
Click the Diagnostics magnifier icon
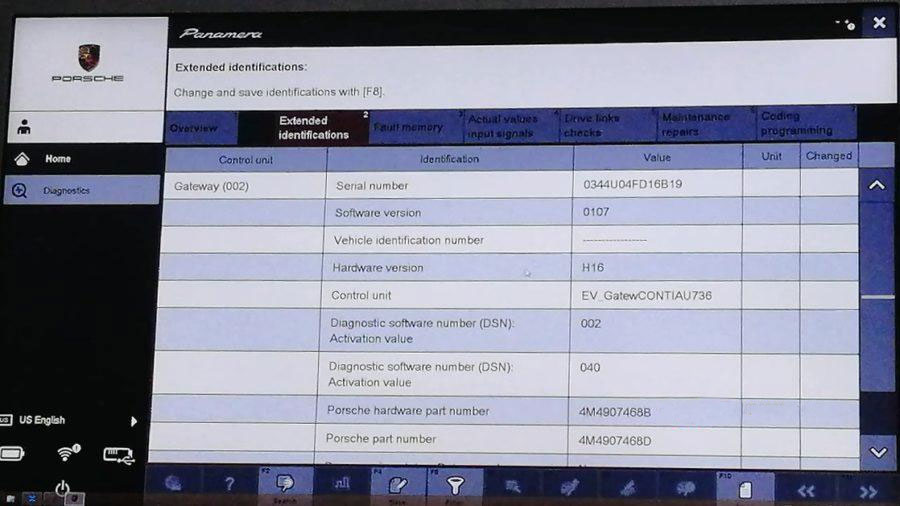pos(19,190)
